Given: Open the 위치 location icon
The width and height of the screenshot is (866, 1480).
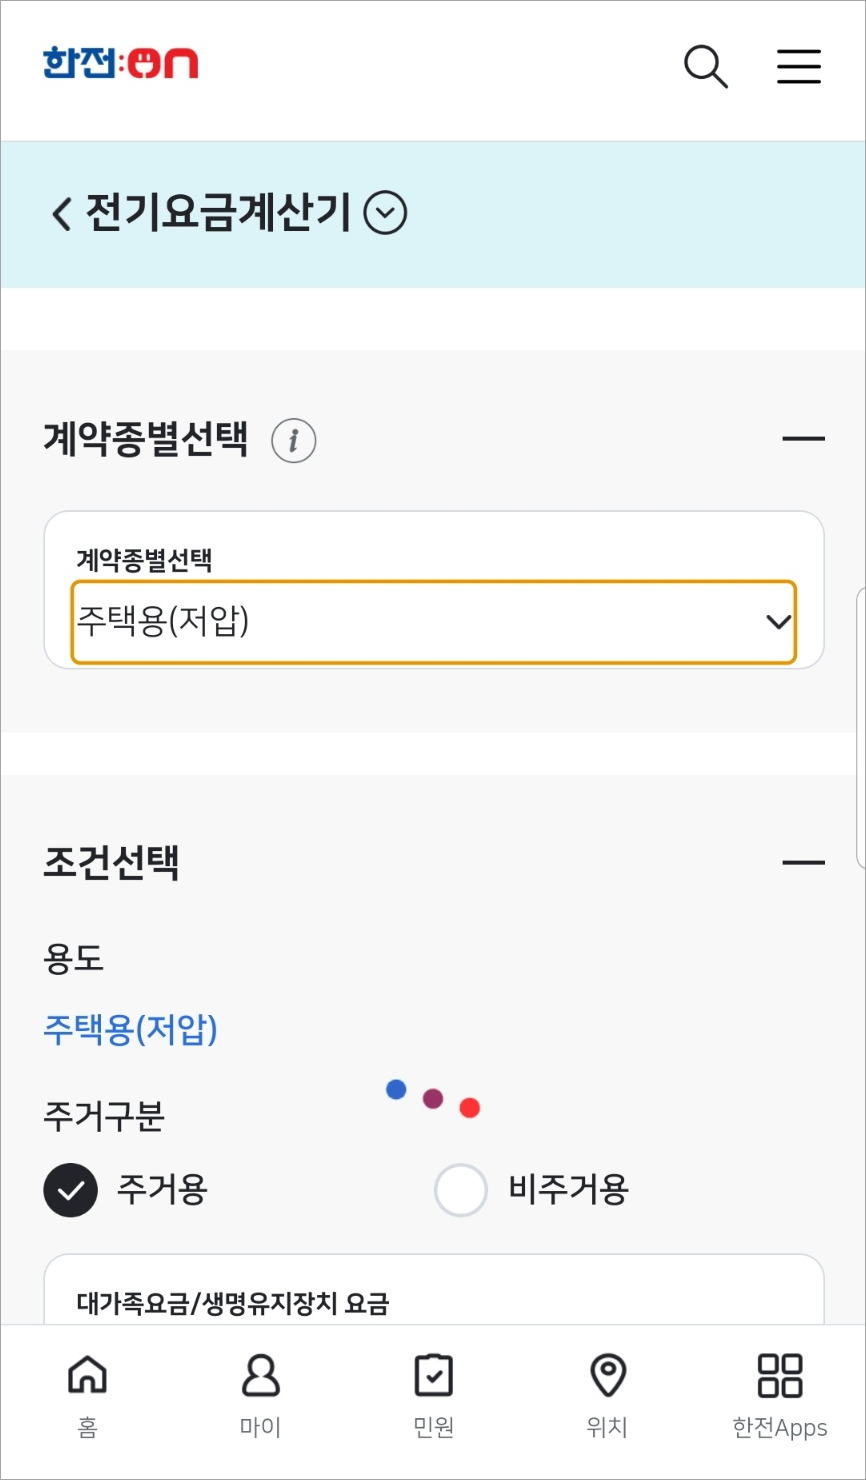Looking at the screenshot, I should tap(607, 1390).
